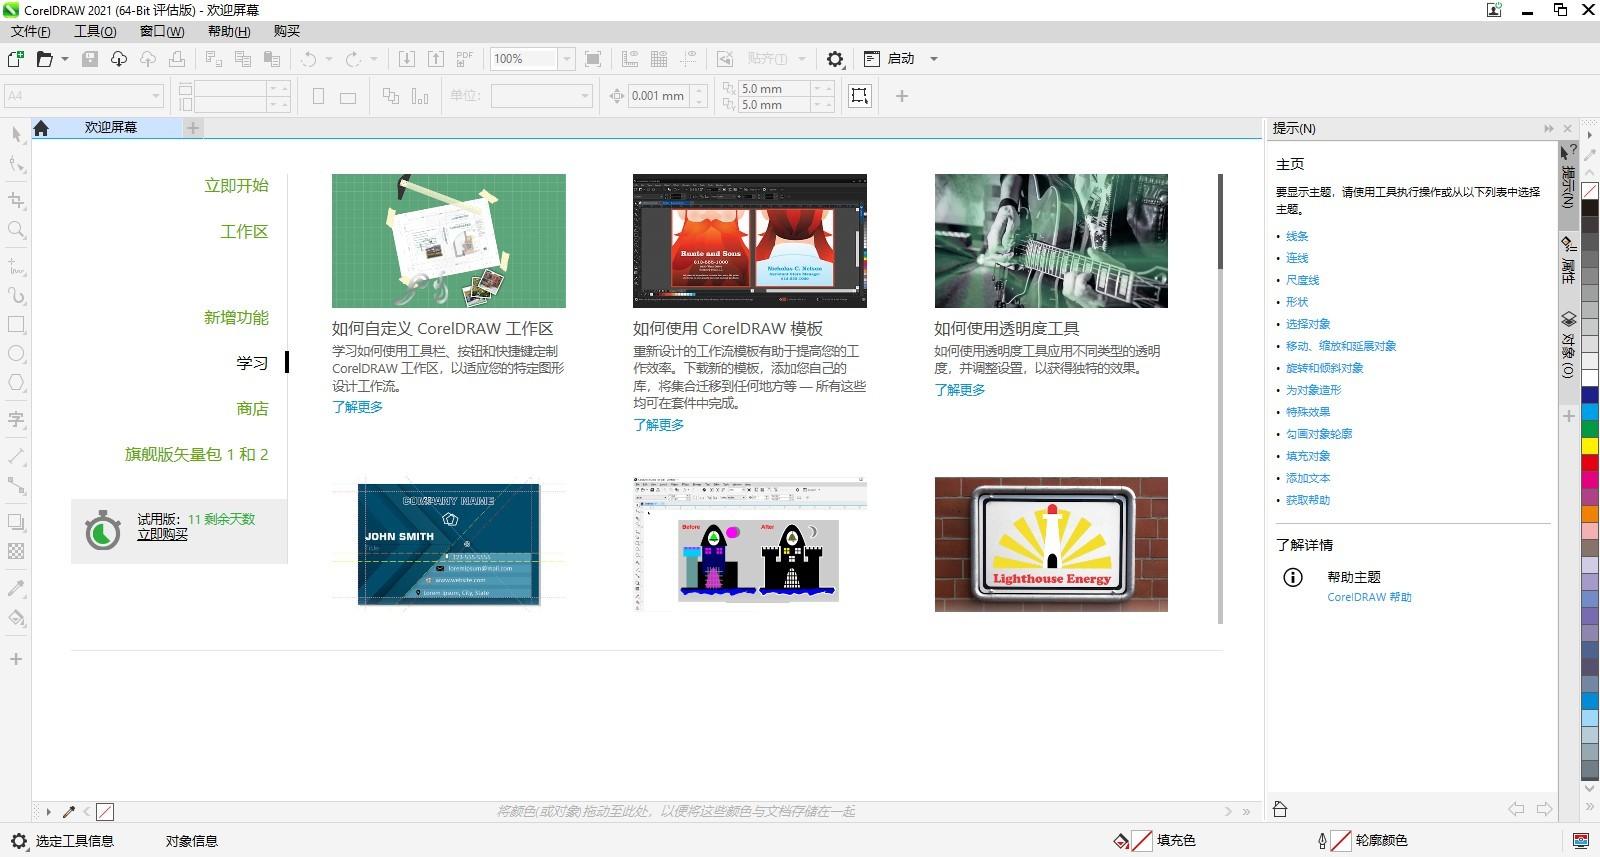Go to 新增功能 section
The width and height of the screenshot is (1600, 857).
pyautogui.click(x=237, y=318)
